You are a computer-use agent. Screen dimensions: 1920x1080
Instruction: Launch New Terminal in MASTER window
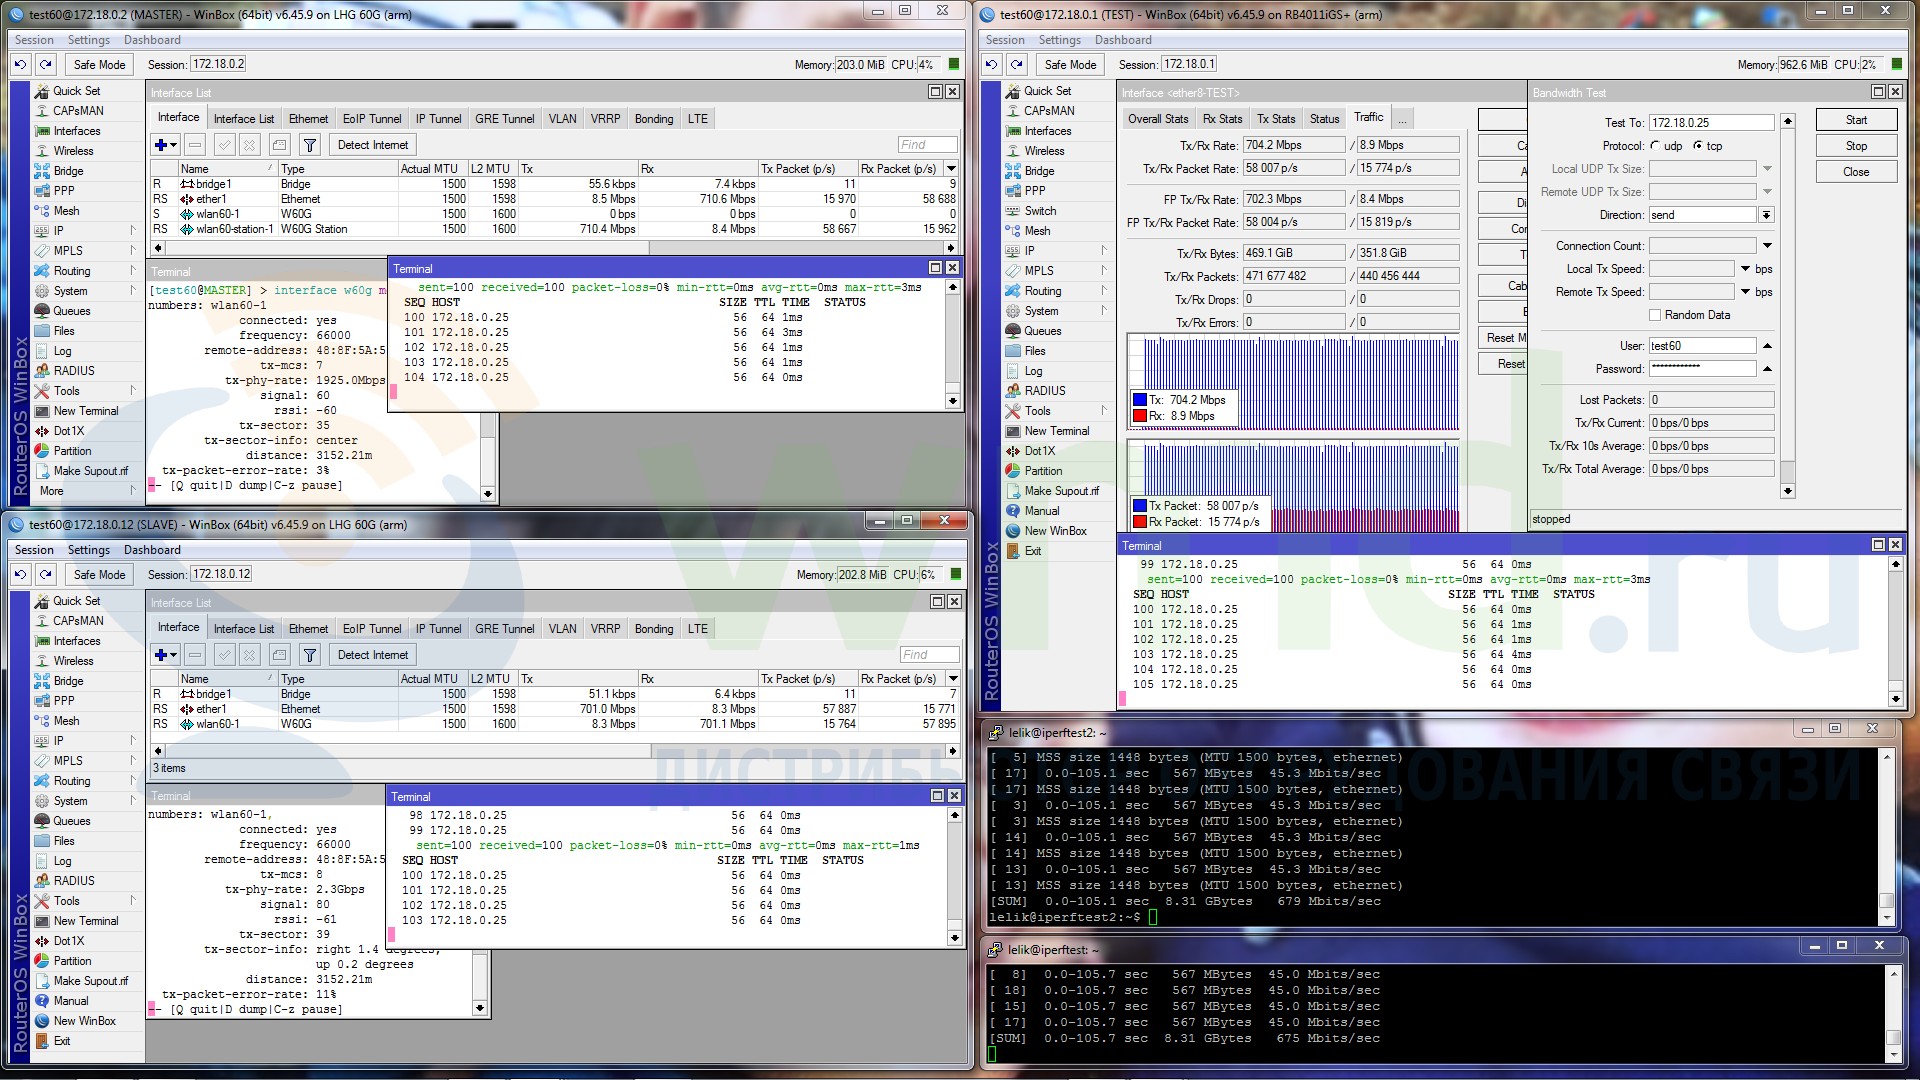point(85,411)
